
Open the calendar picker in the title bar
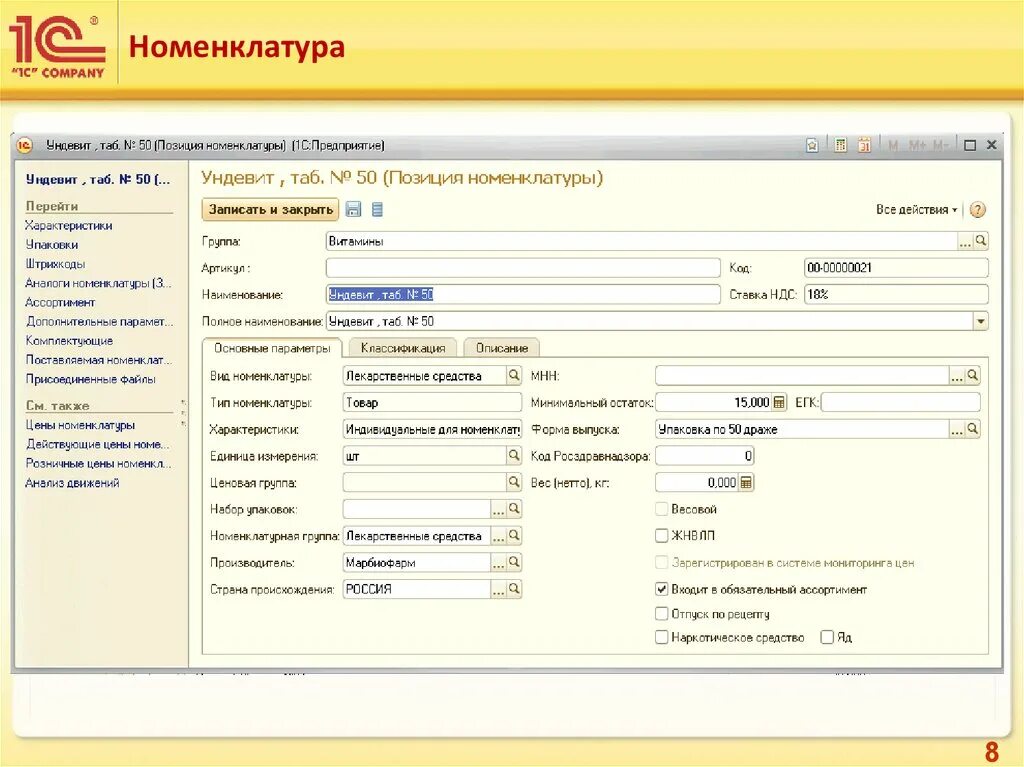click(863, 145)
